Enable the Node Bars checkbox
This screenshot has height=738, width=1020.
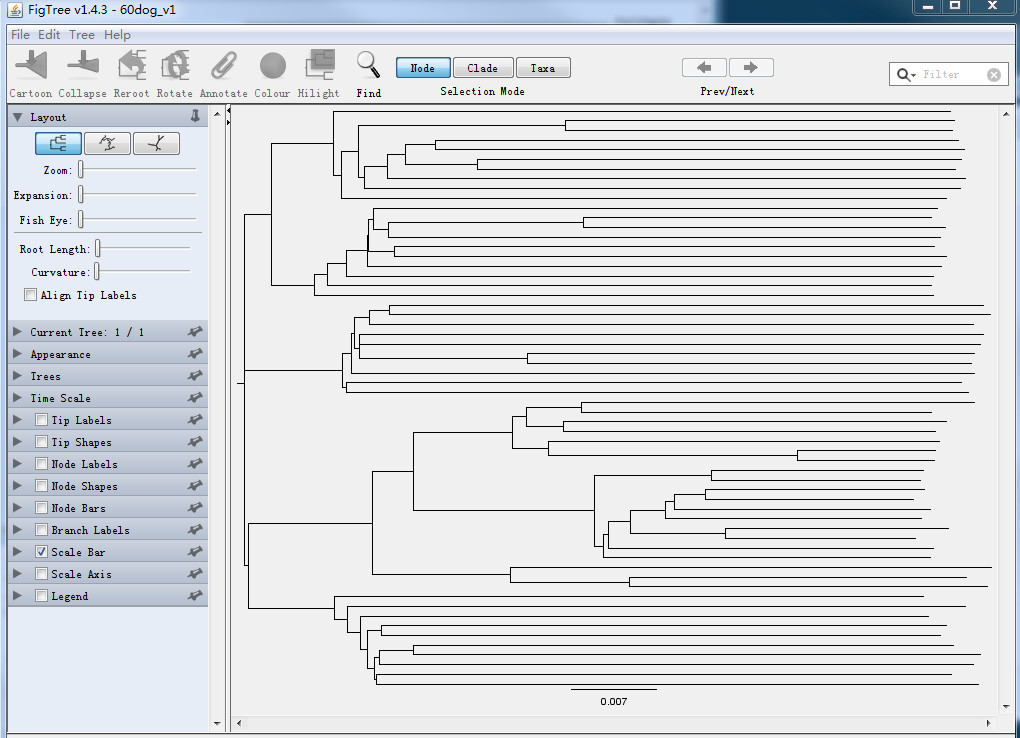(x=41, y=508)
